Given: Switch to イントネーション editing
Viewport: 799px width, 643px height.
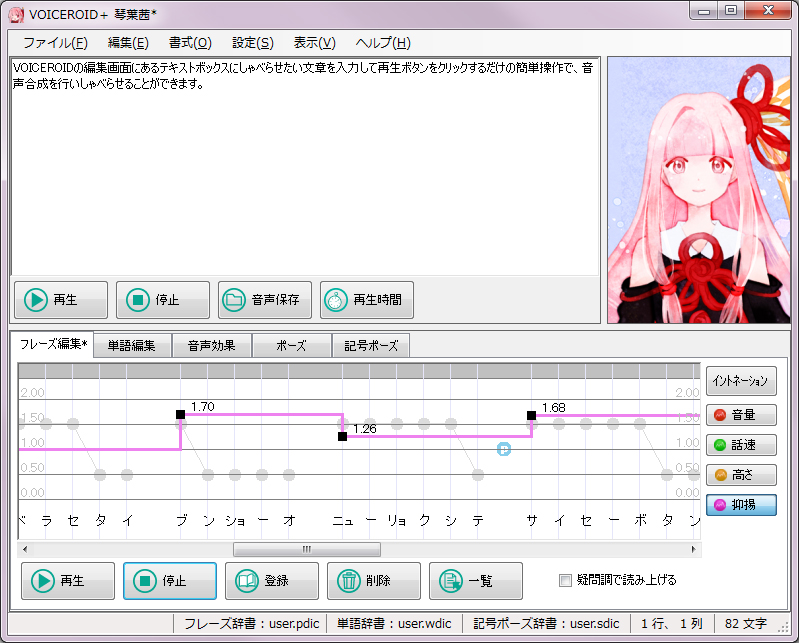Looking at the screenshot, I should coord(741,381).
